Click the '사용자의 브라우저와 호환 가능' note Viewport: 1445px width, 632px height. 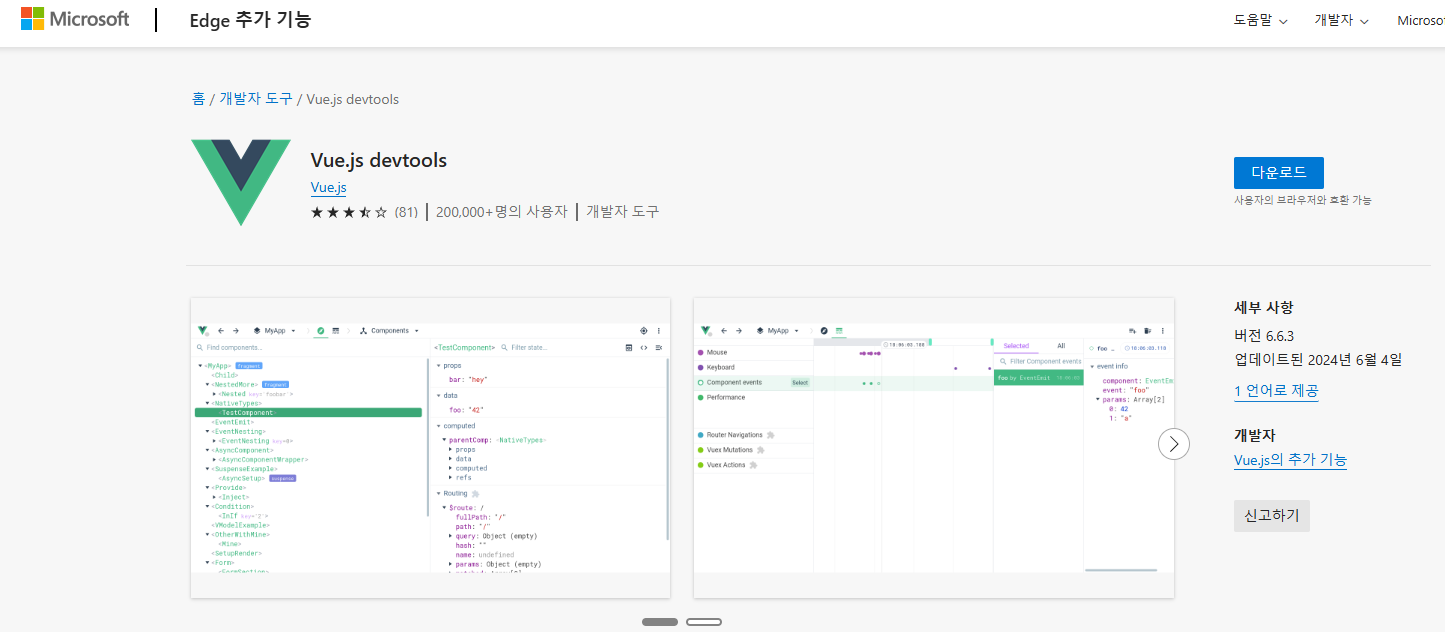coord(1303,200)
